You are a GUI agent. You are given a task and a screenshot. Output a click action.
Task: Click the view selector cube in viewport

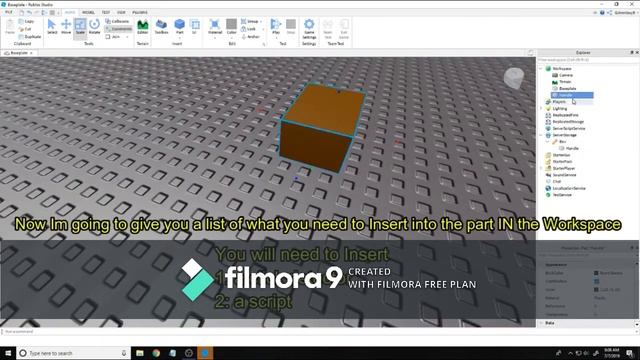[x=513, y=77]
